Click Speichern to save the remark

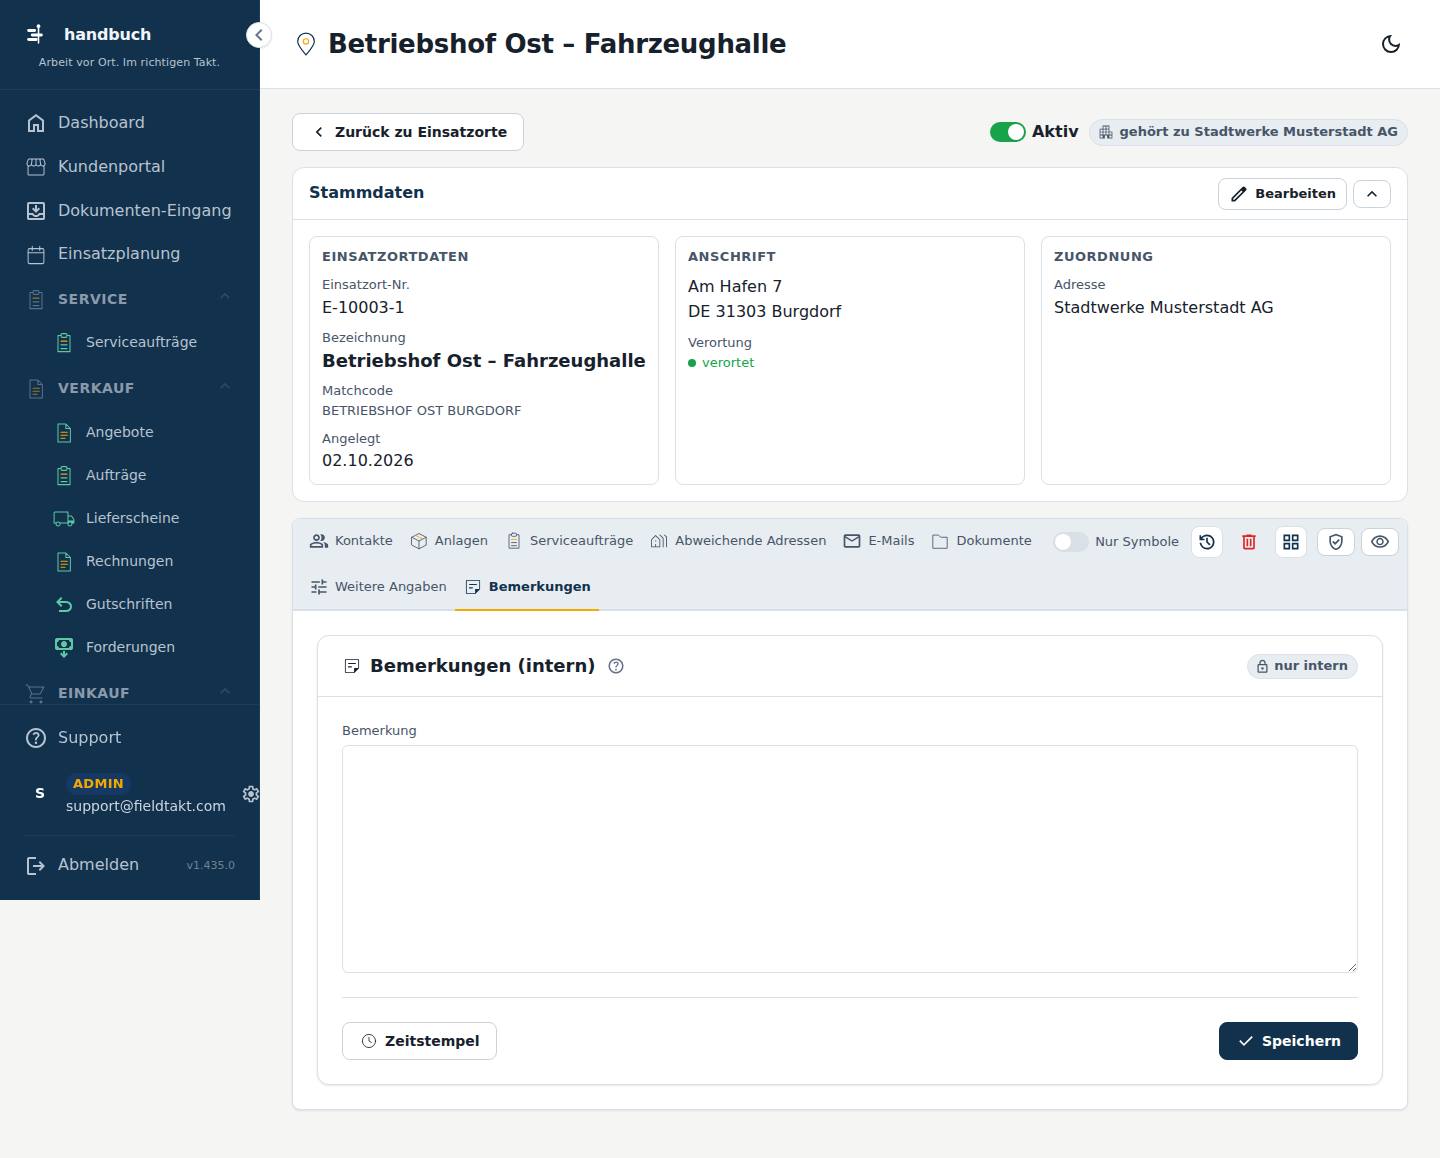(1288, 1041)
